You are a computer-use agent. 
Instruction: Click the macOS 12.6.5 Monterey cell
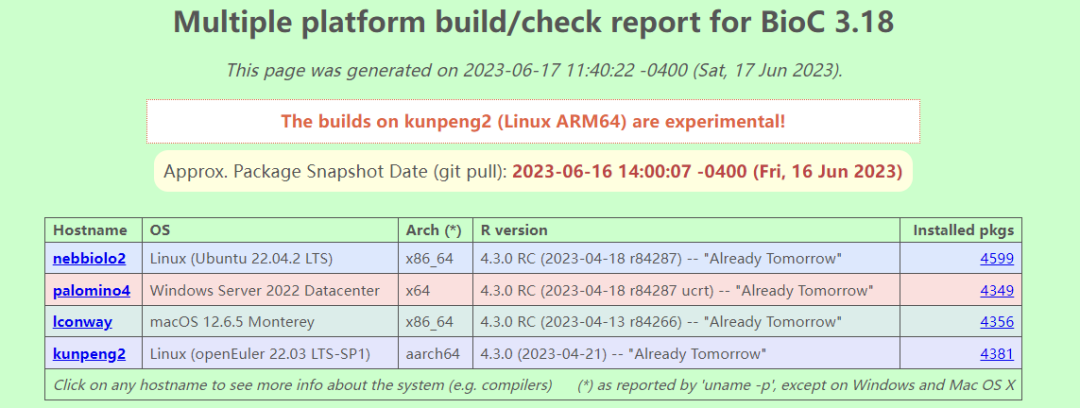[232, 322]
